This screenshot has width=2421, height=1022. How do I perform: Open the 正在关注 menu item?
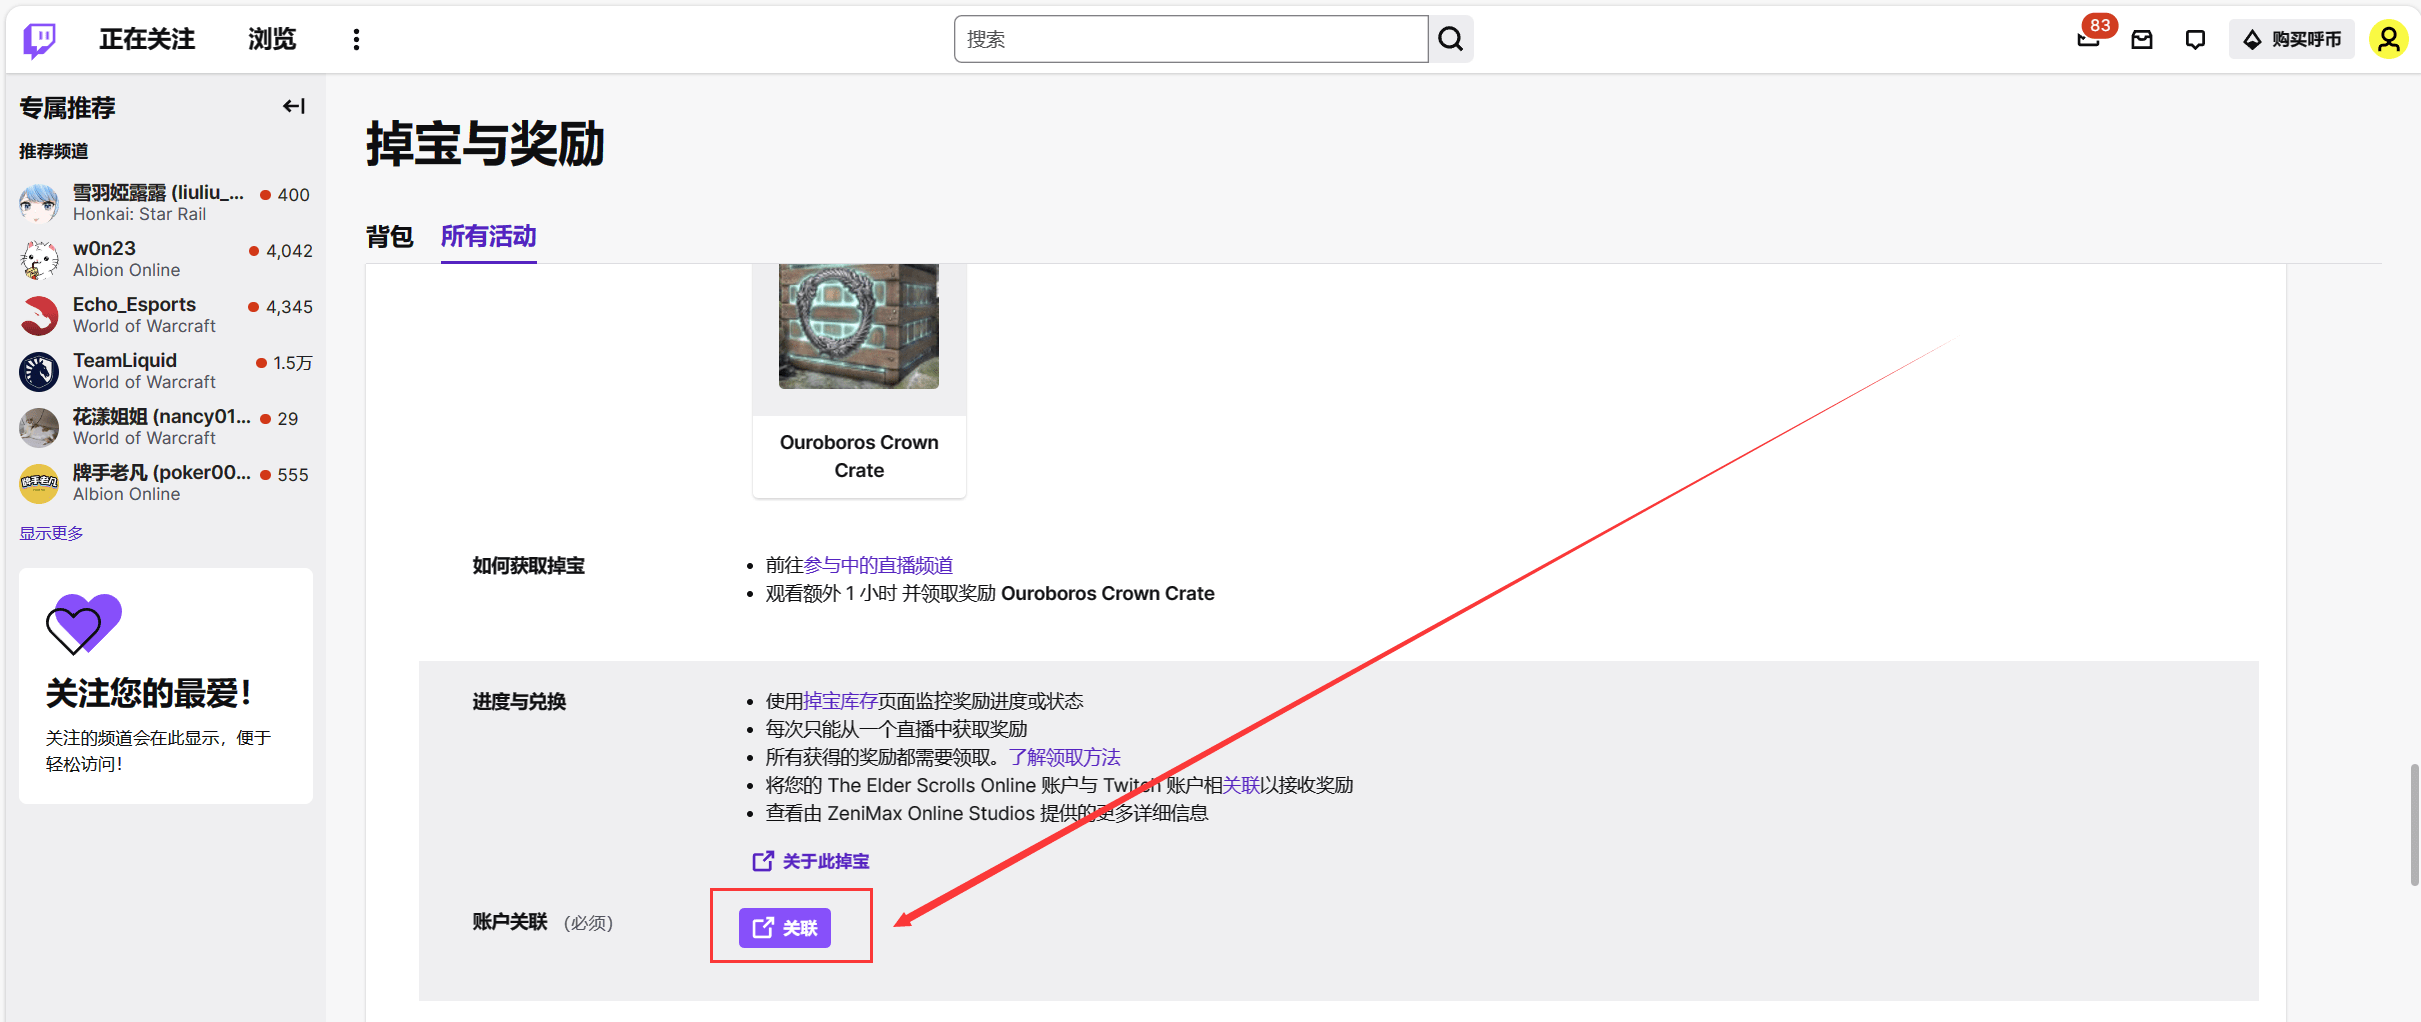pos(146,38)
